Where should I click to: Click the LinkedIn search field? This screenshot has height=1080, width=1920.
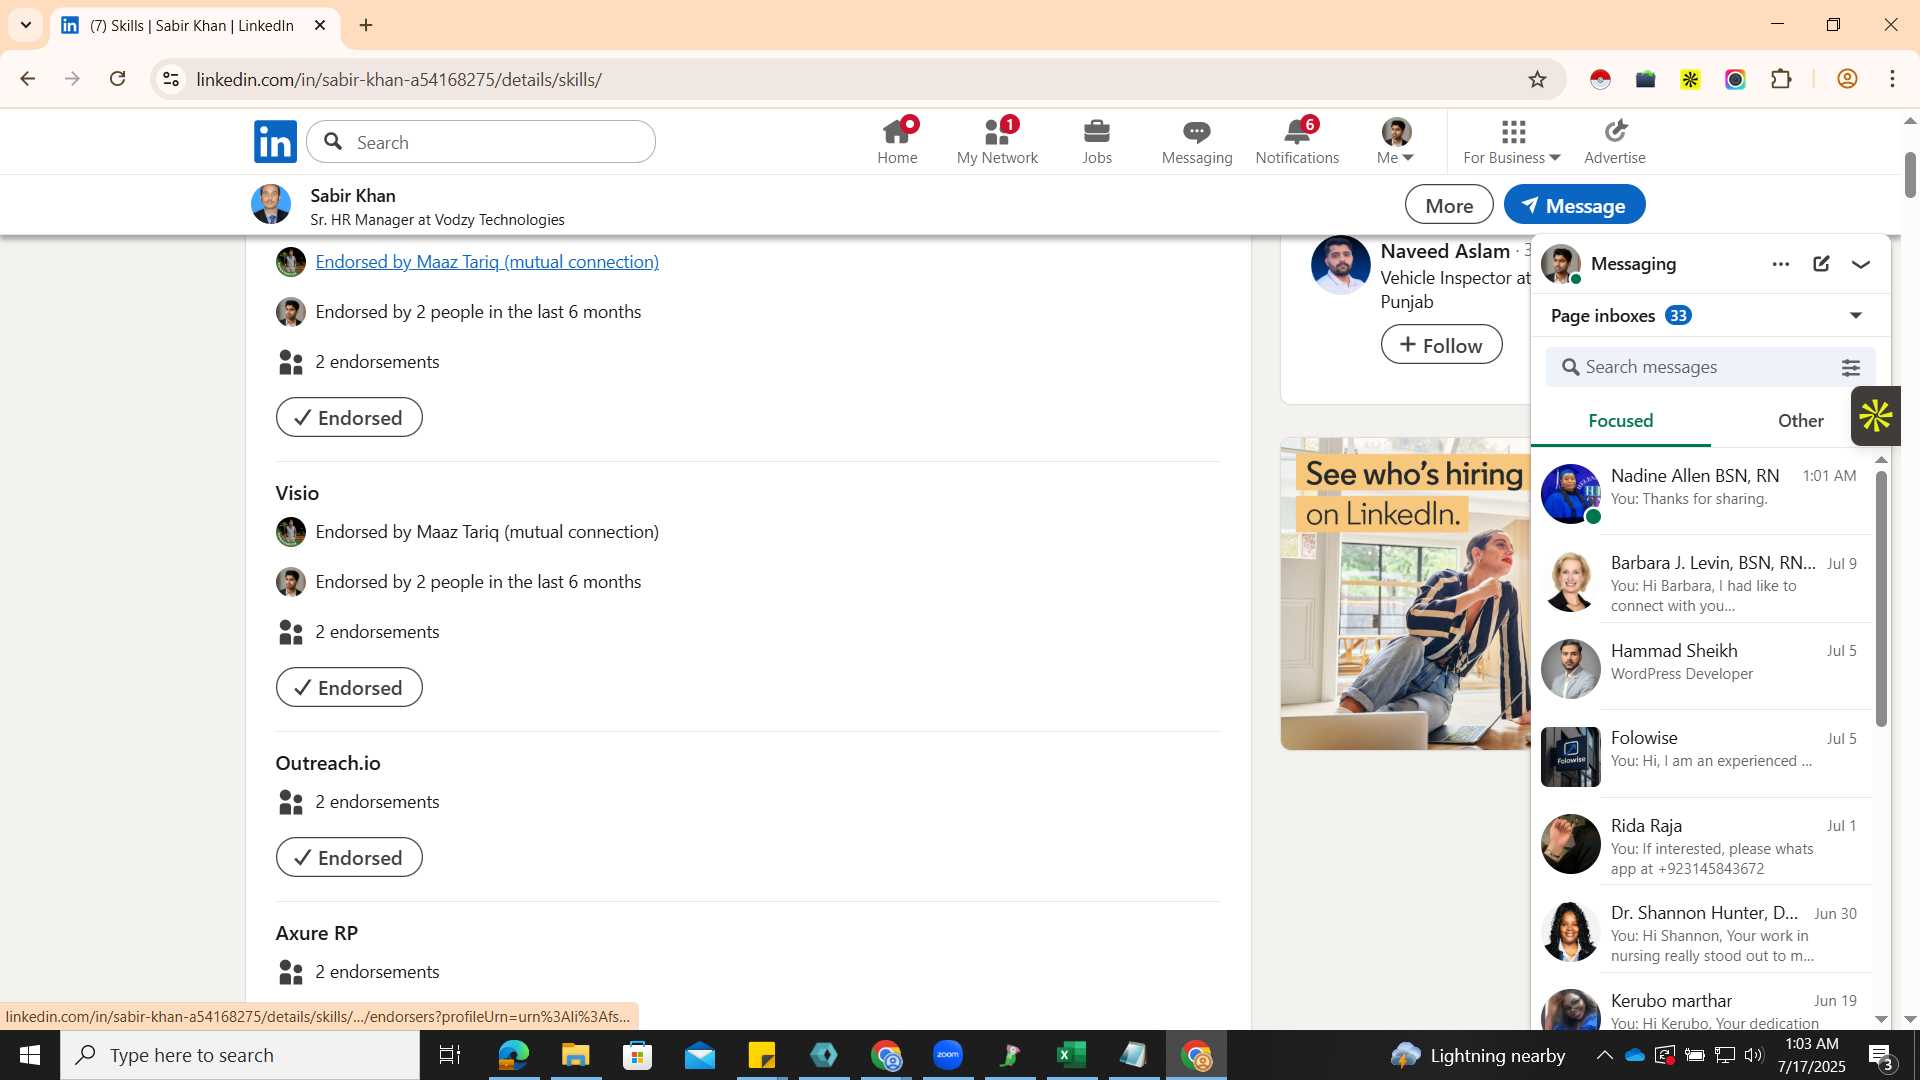pos(481,142)
